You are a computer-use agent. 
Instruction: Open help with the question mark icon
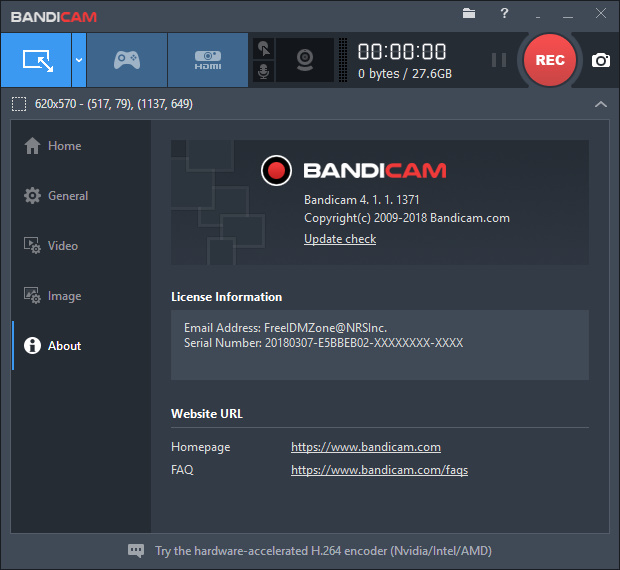coord(504,13)
